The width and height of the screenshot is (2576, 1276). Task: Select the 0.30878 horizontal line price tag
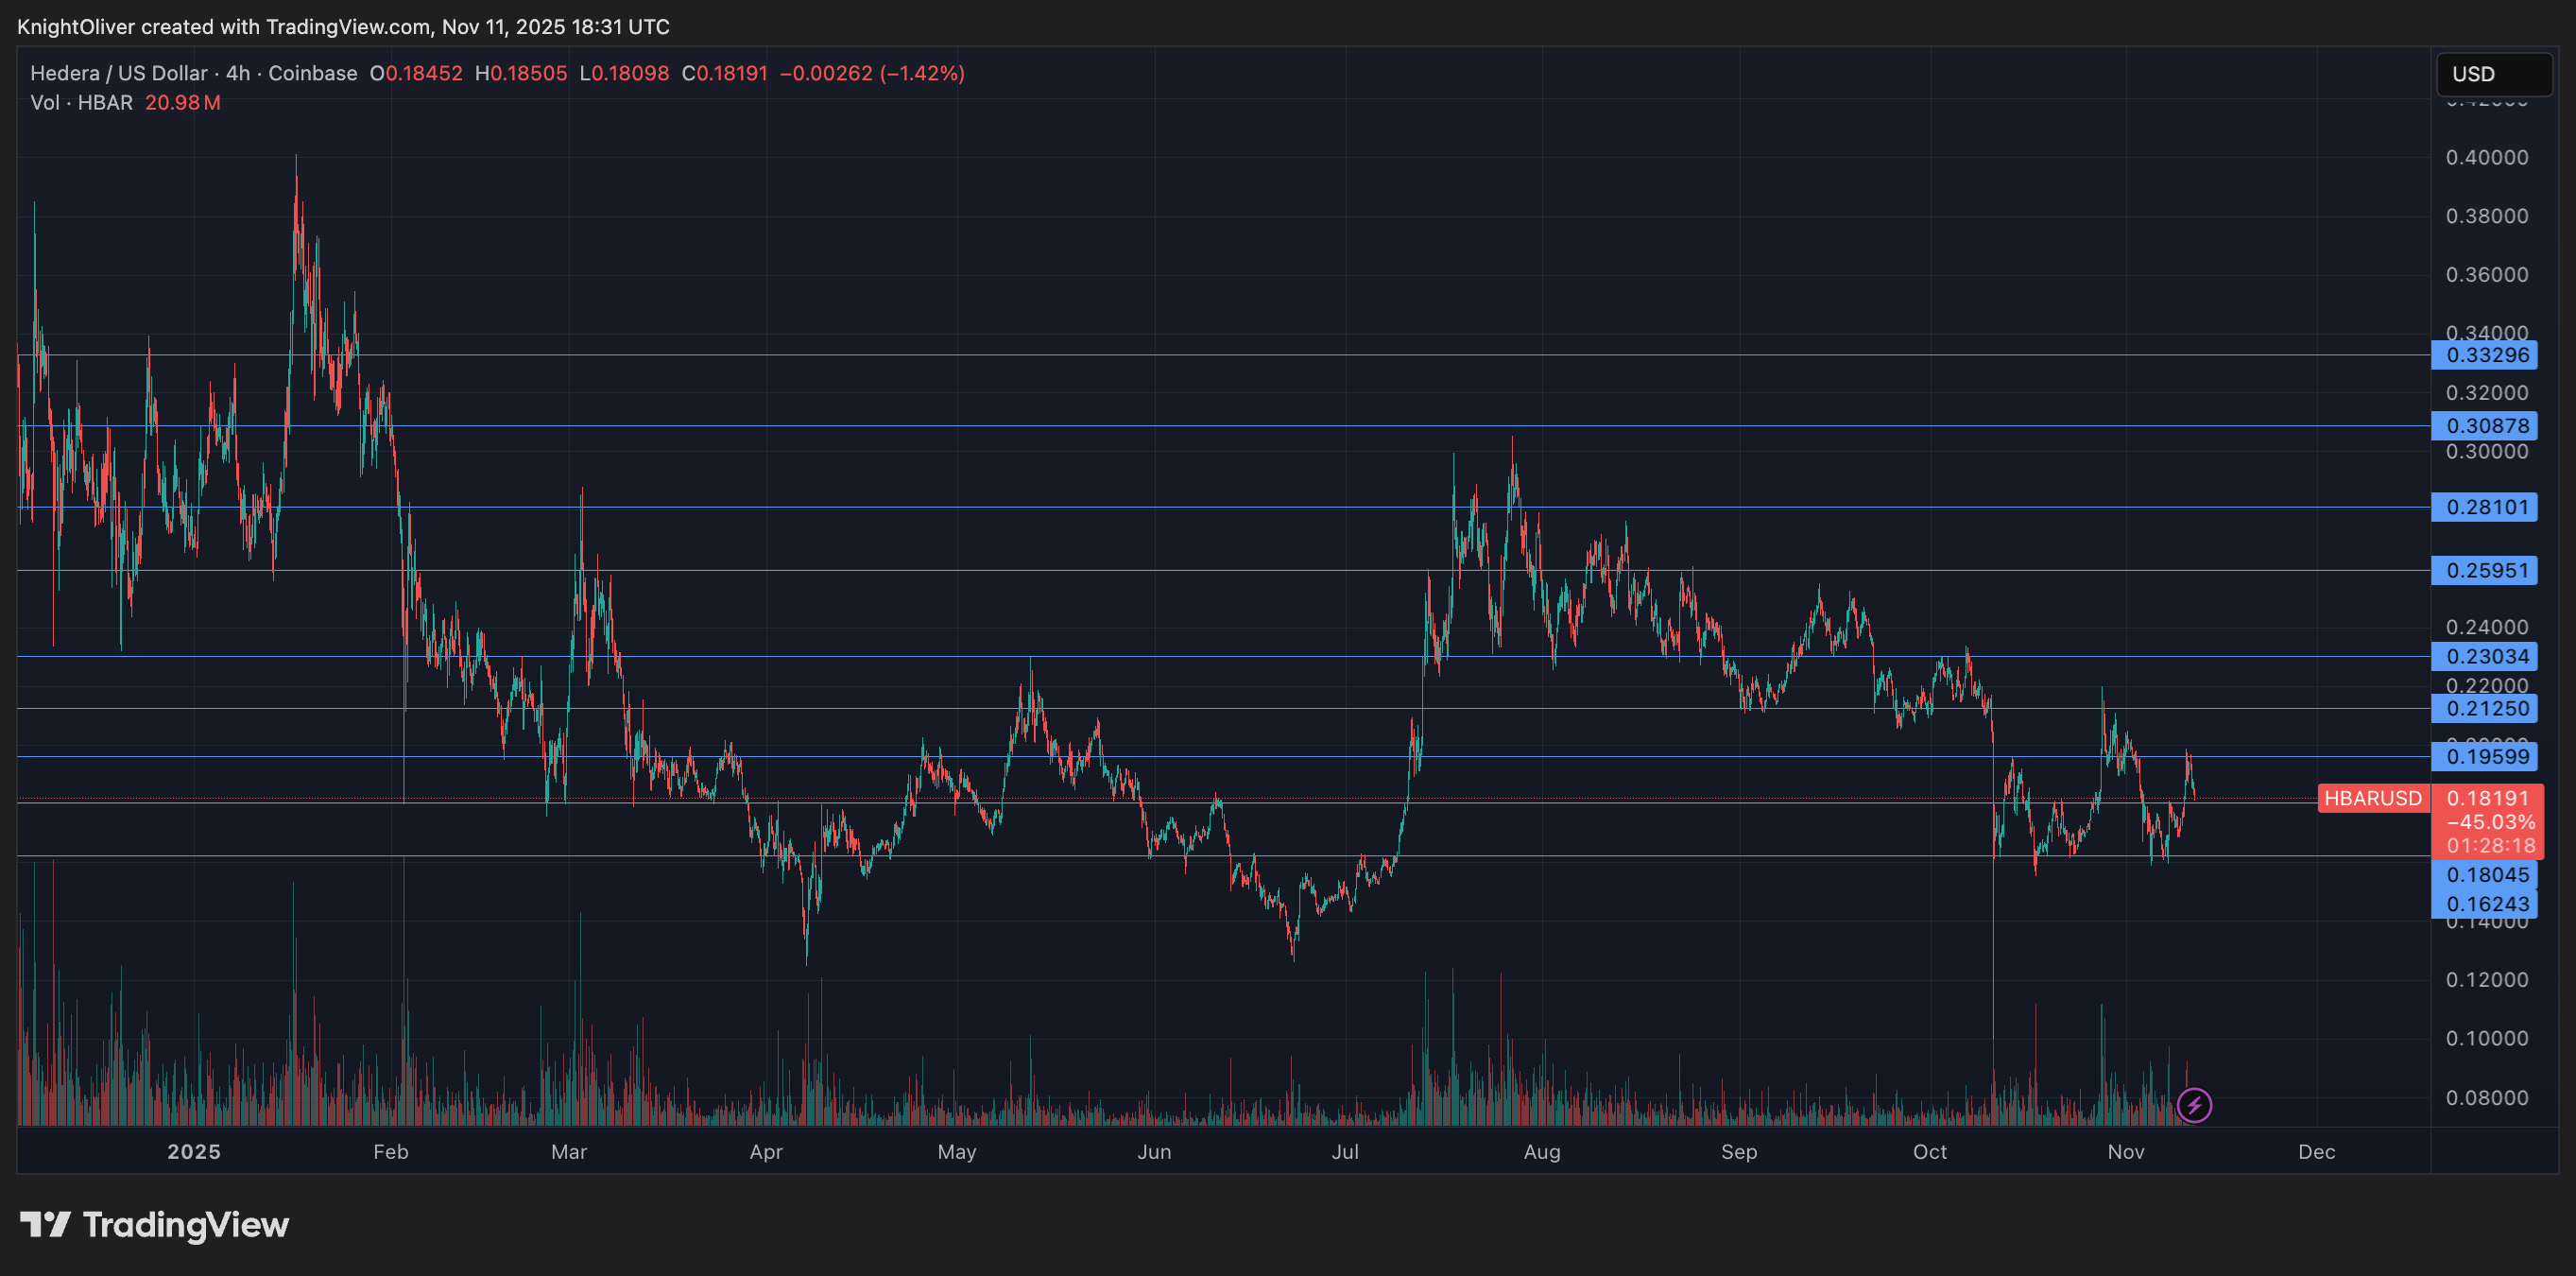click(x=2485, y=426)
